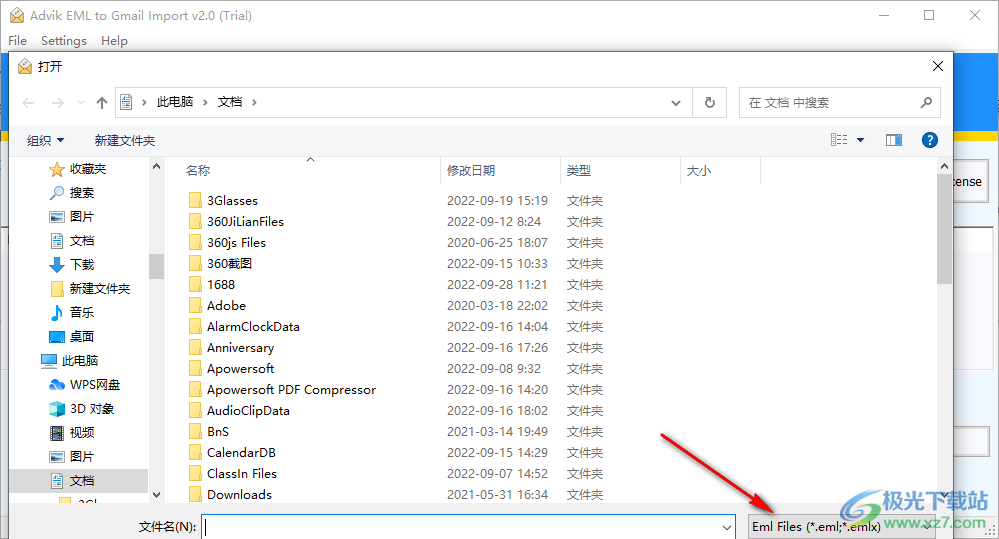Screen dimensions: 999x539
Task: Select 新建文件夹 in the navigation pane
Action: click(90, 289)
